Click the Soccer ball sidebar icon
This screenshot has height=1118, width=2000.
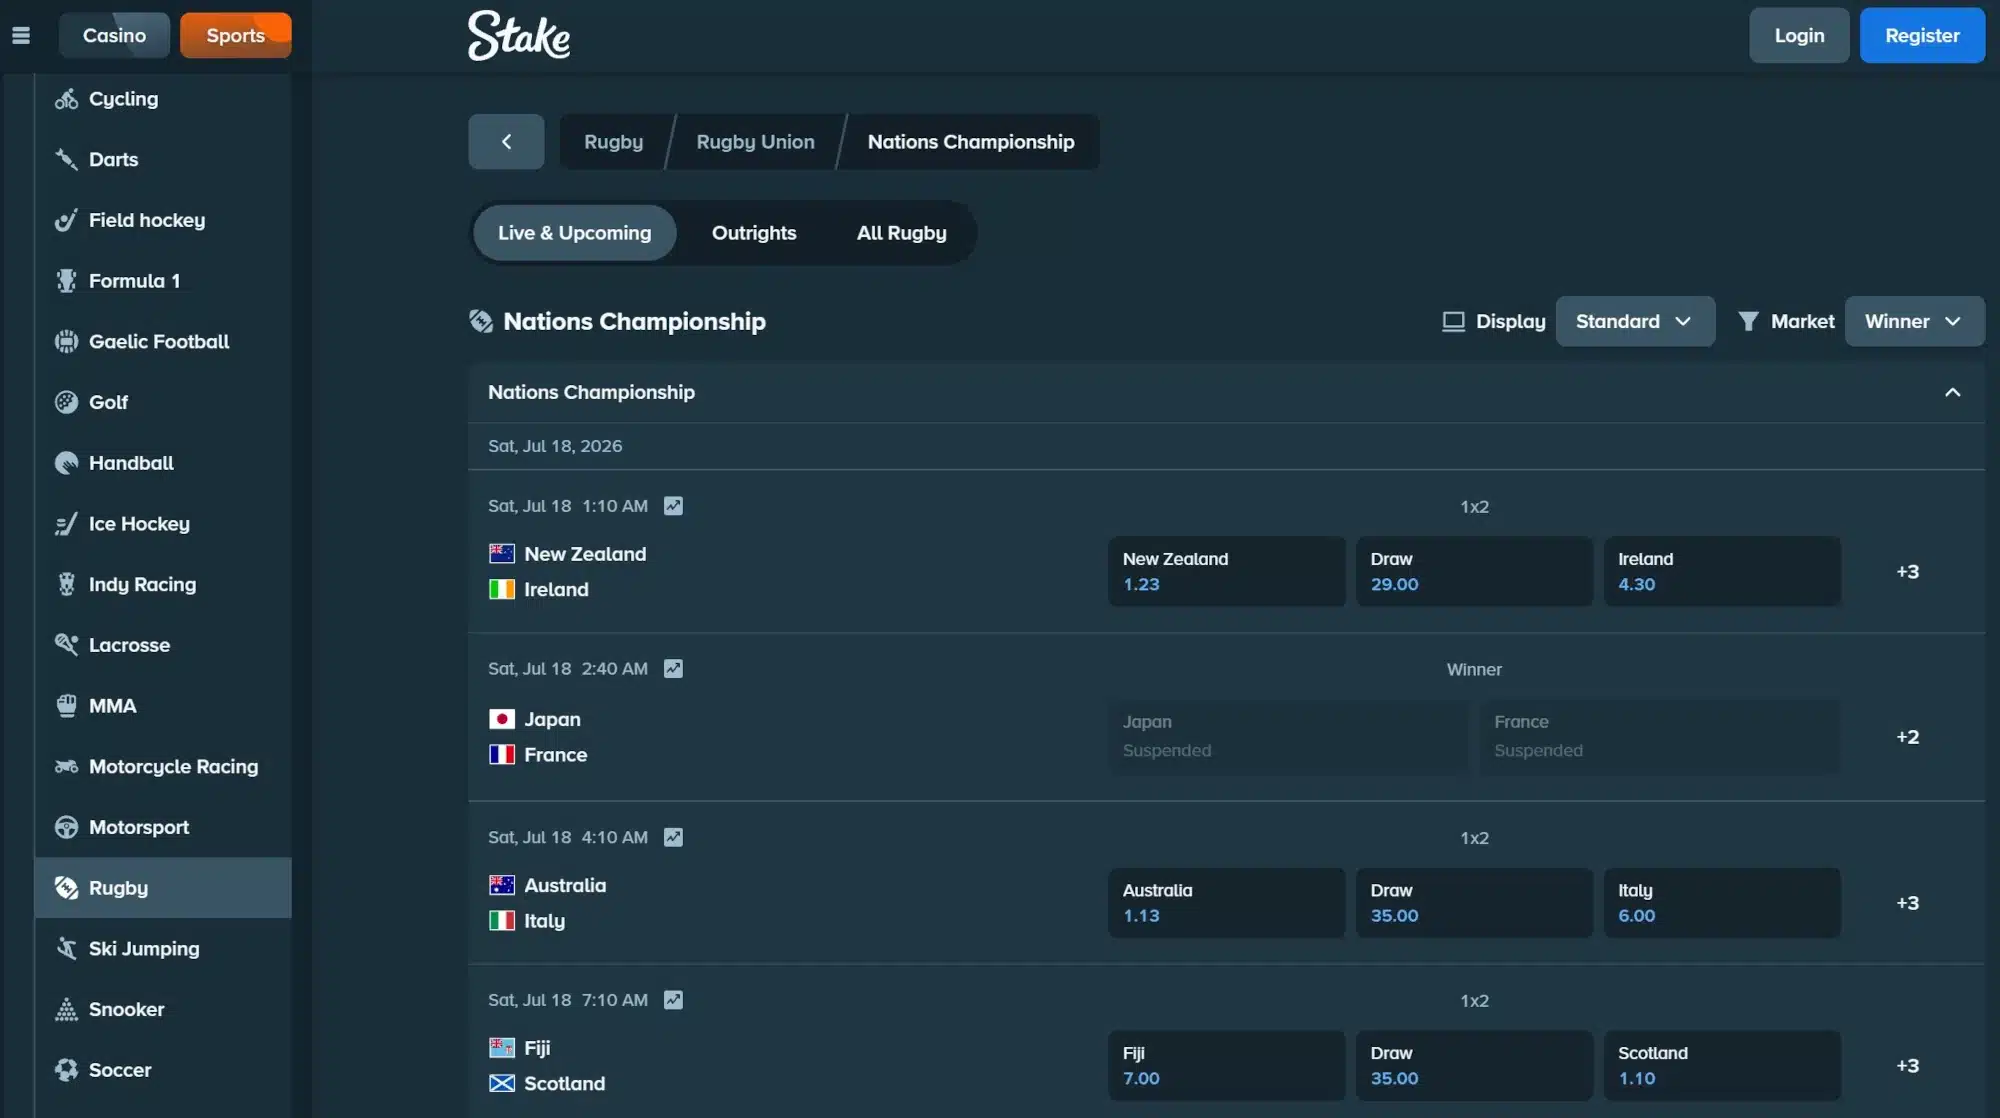pyautogui.click(x=66, y=1070)
